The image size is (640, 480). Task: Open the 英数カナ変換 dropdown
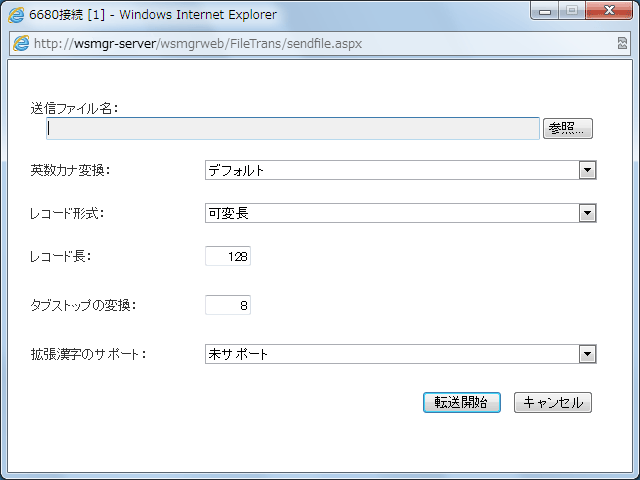pyautogui.click(x=400, y=170)
